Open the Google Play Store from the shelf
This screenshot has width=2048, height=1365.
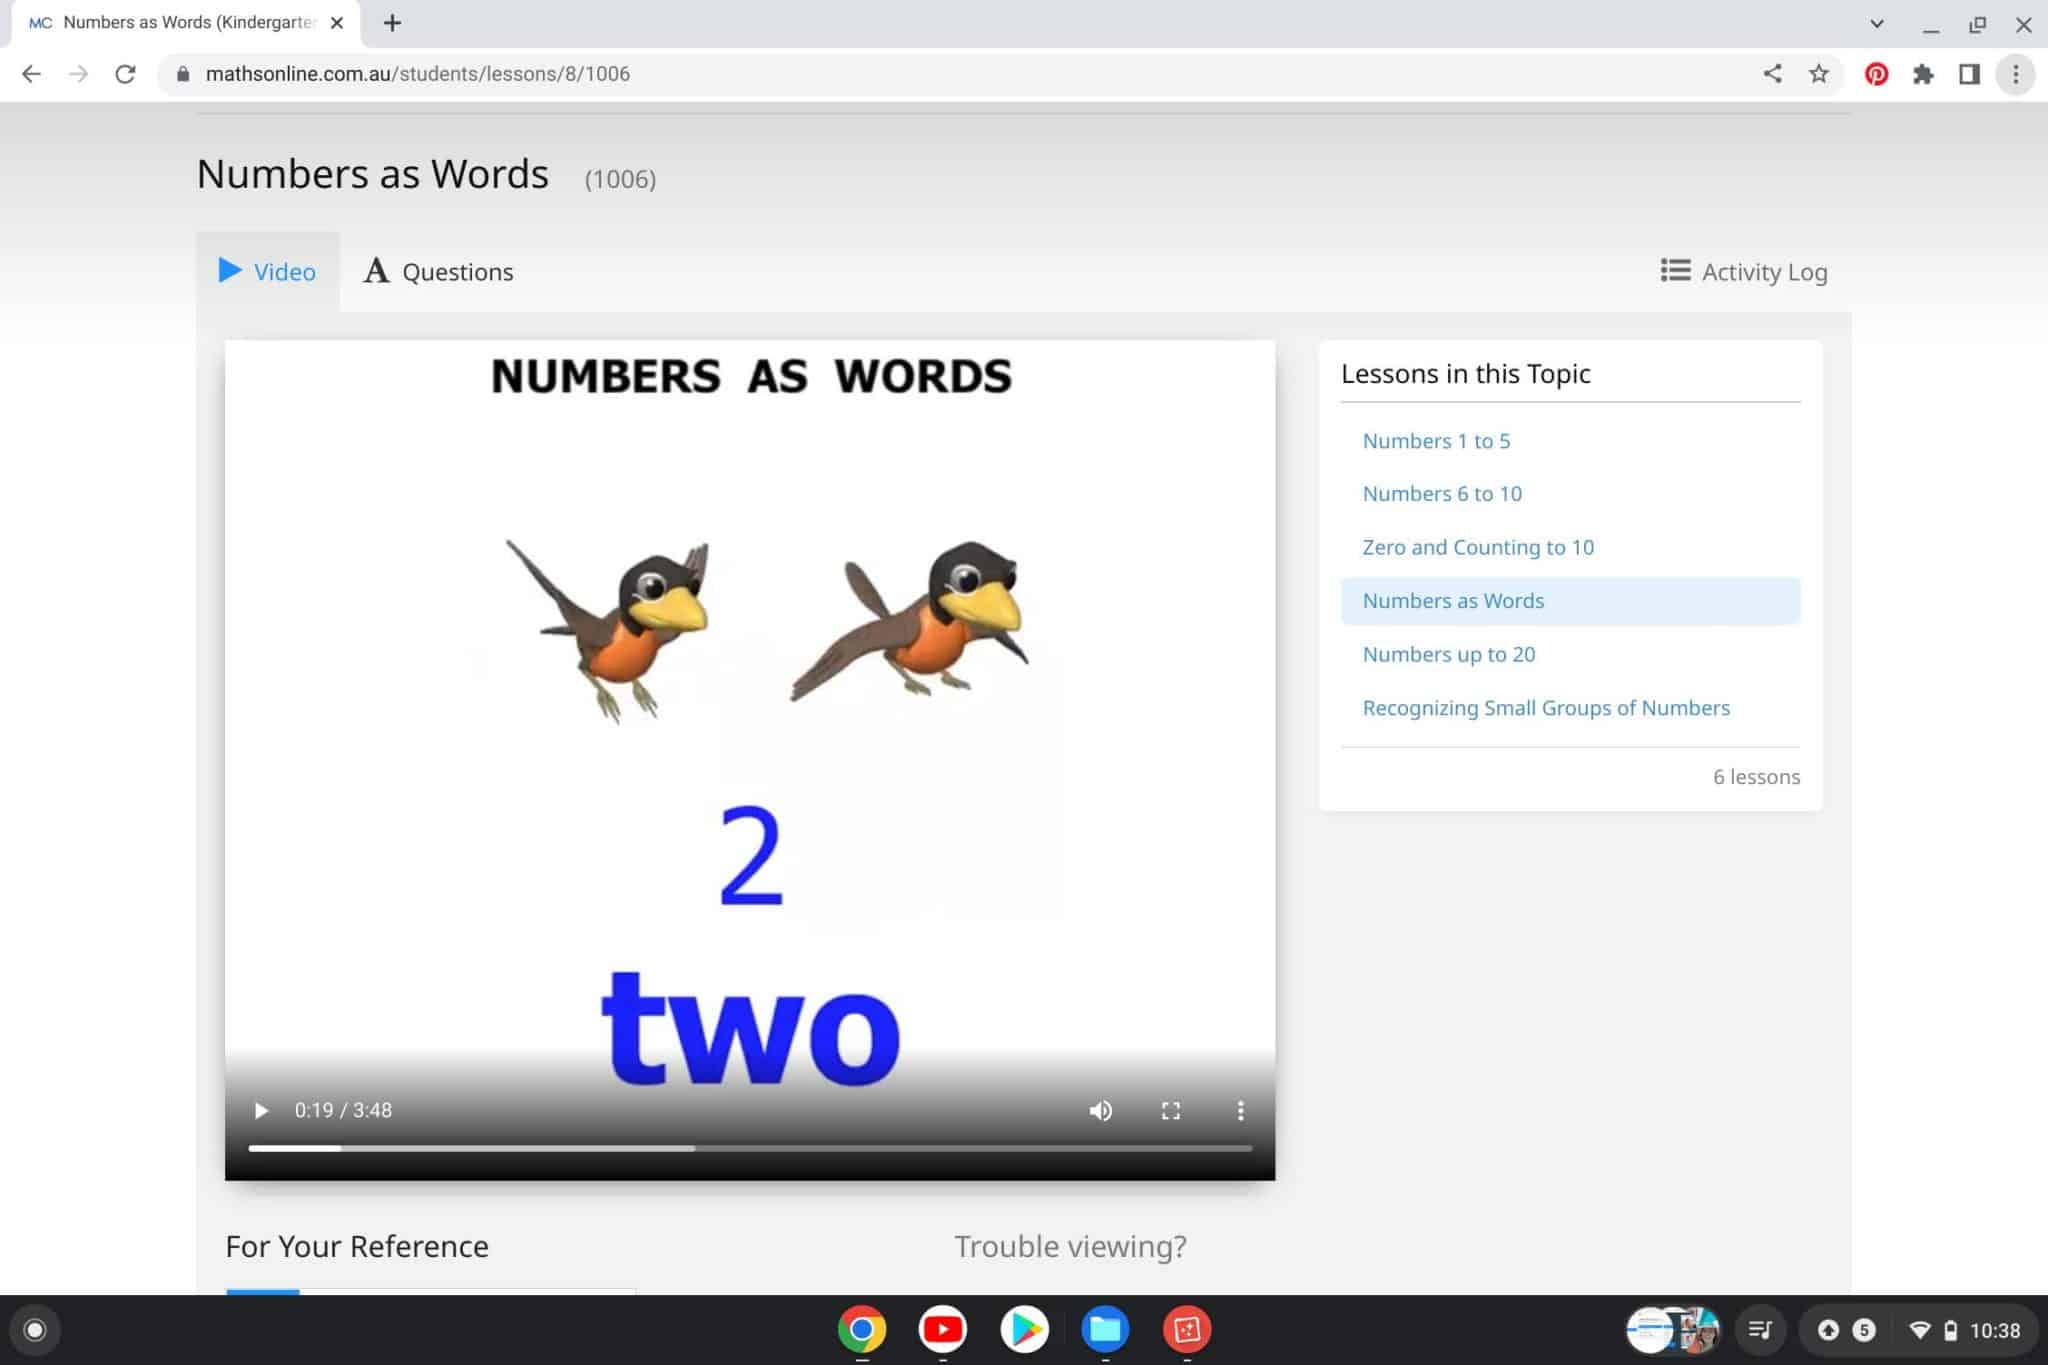(x=1024, y=1330)
